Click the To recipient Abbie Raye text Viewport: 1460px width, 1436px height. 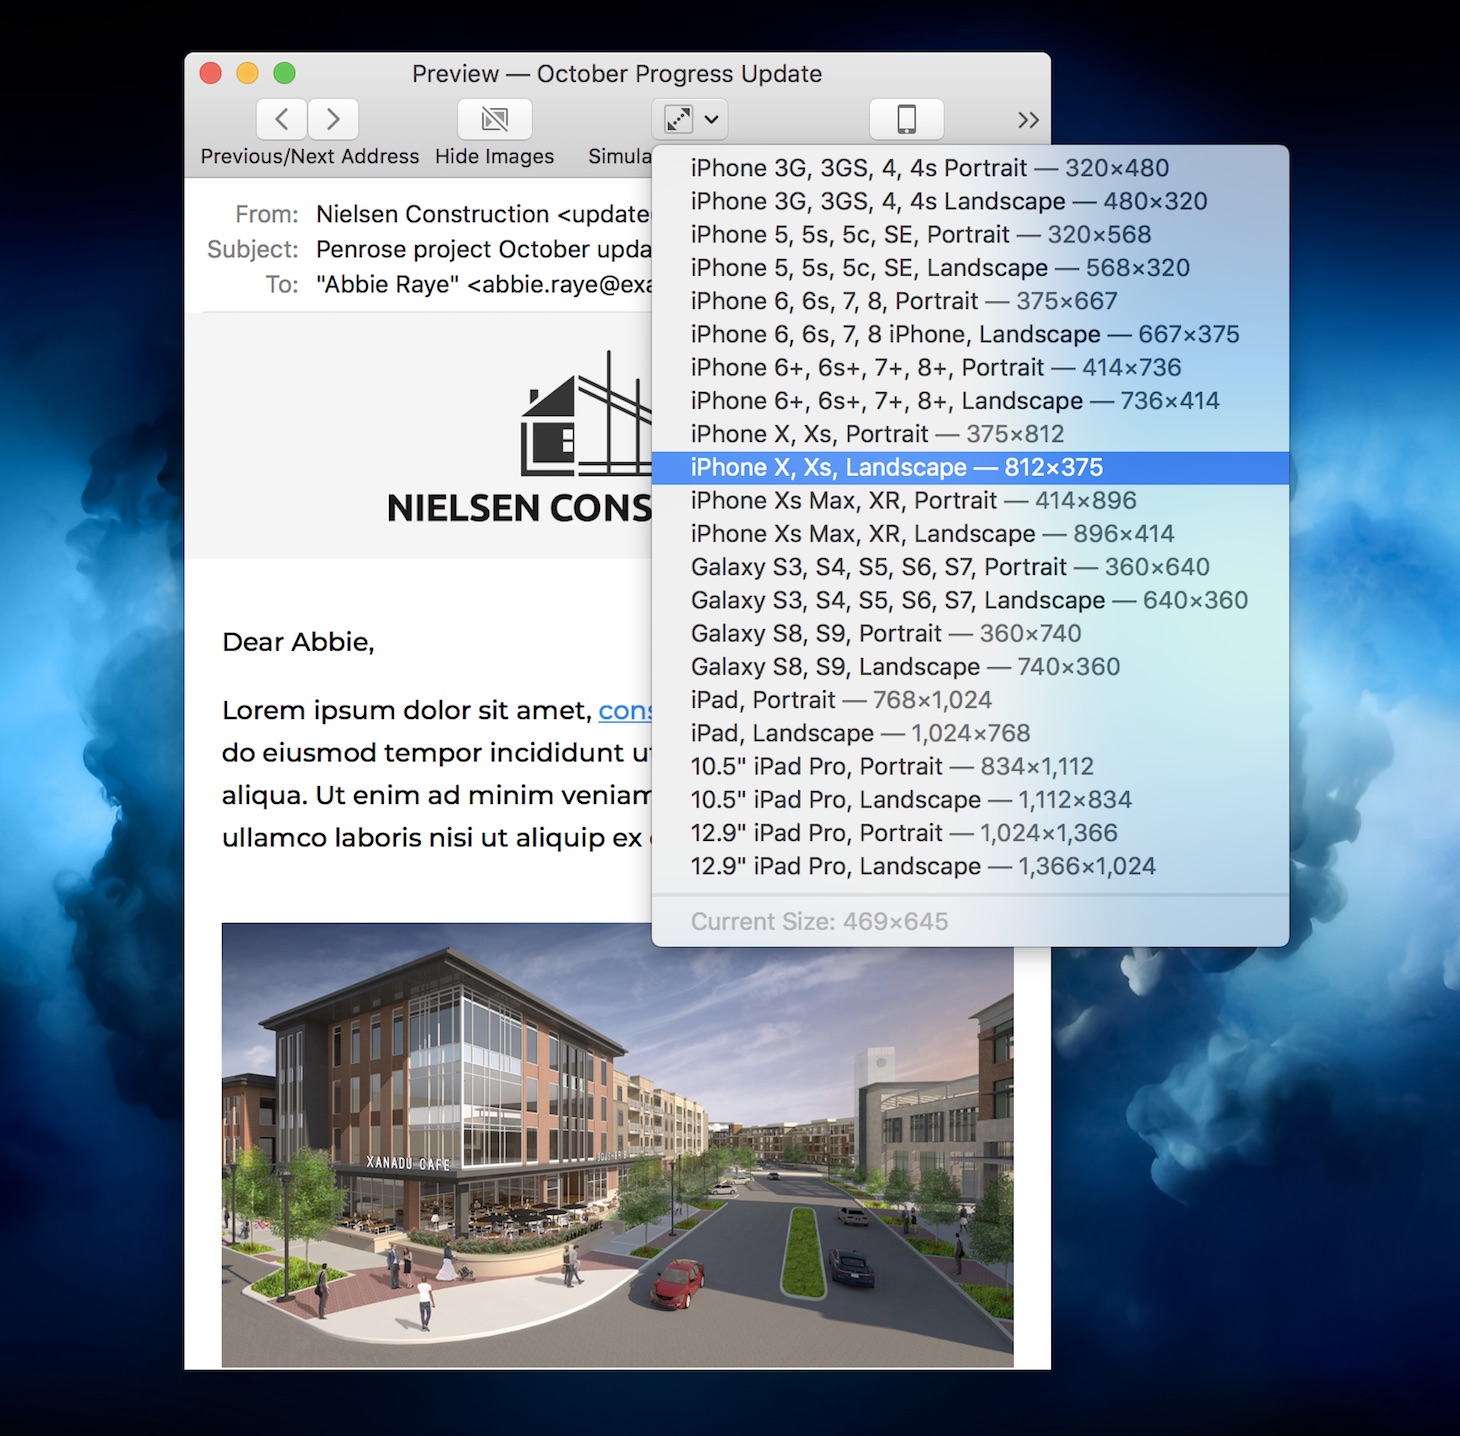coord(484,285)
